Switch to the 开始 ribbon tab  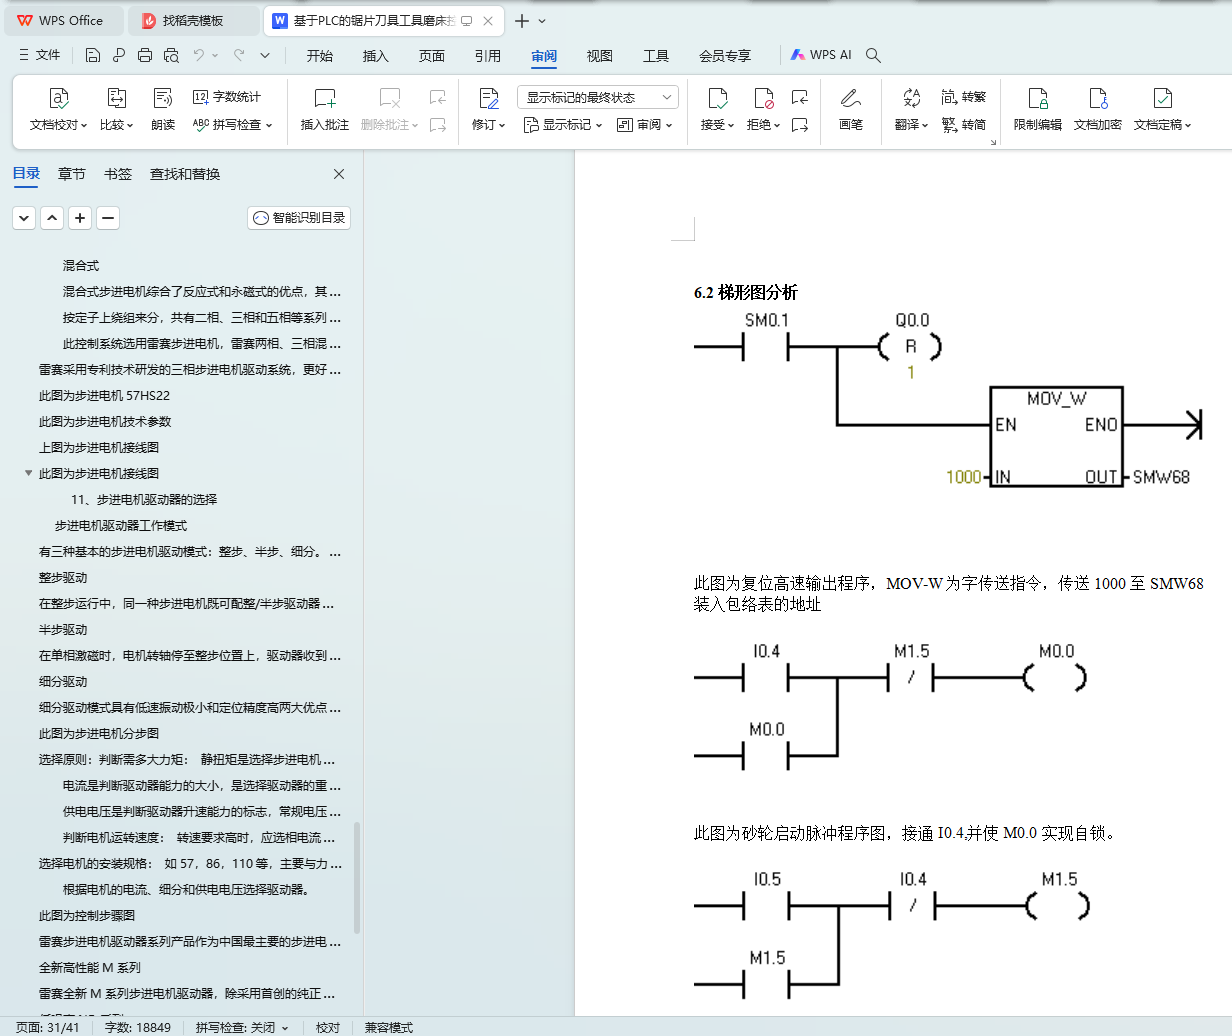click(320, 56)
